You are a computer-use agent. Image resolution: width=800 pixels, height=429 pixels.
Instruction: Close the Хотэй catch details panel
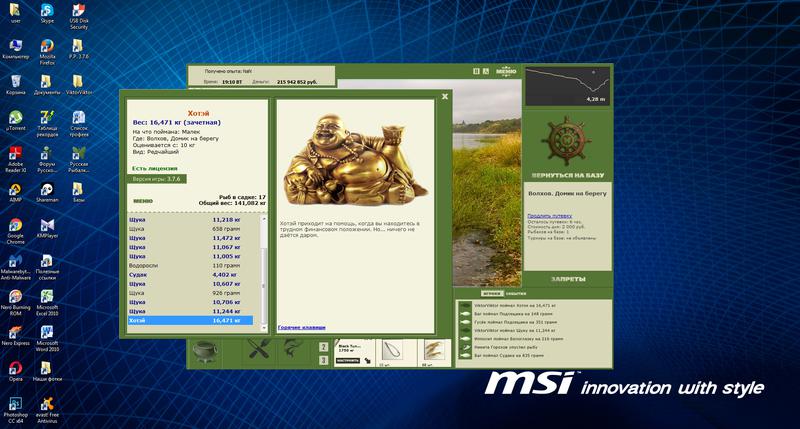445,96
